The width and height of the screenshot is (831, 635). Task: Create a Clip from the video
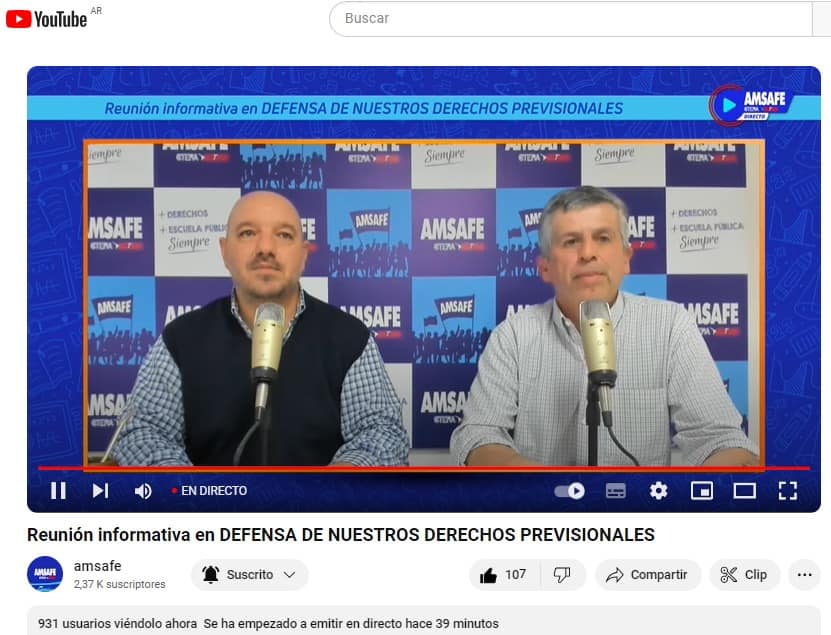(x=744, y=575)
